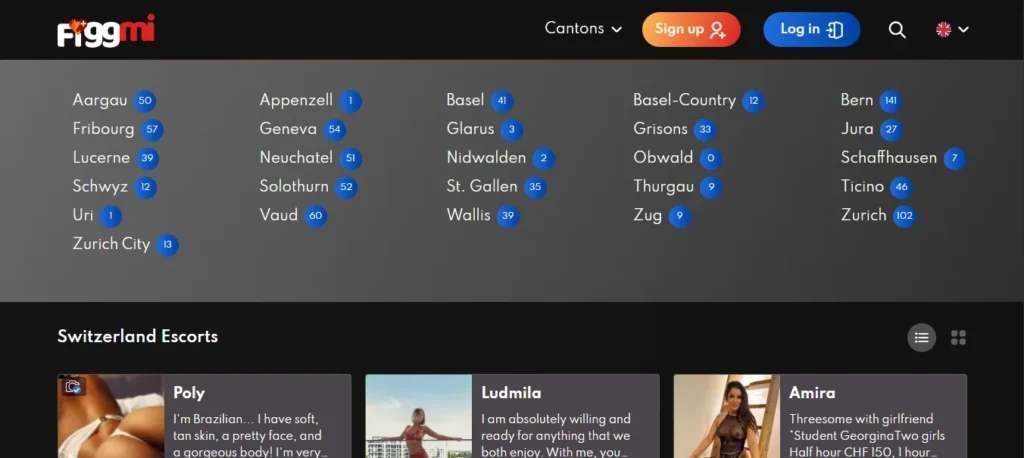Image resolution: width=1024 pixels, height=458 pixels.
Task: Click the UK flag language icon
Action: (943, 30)
